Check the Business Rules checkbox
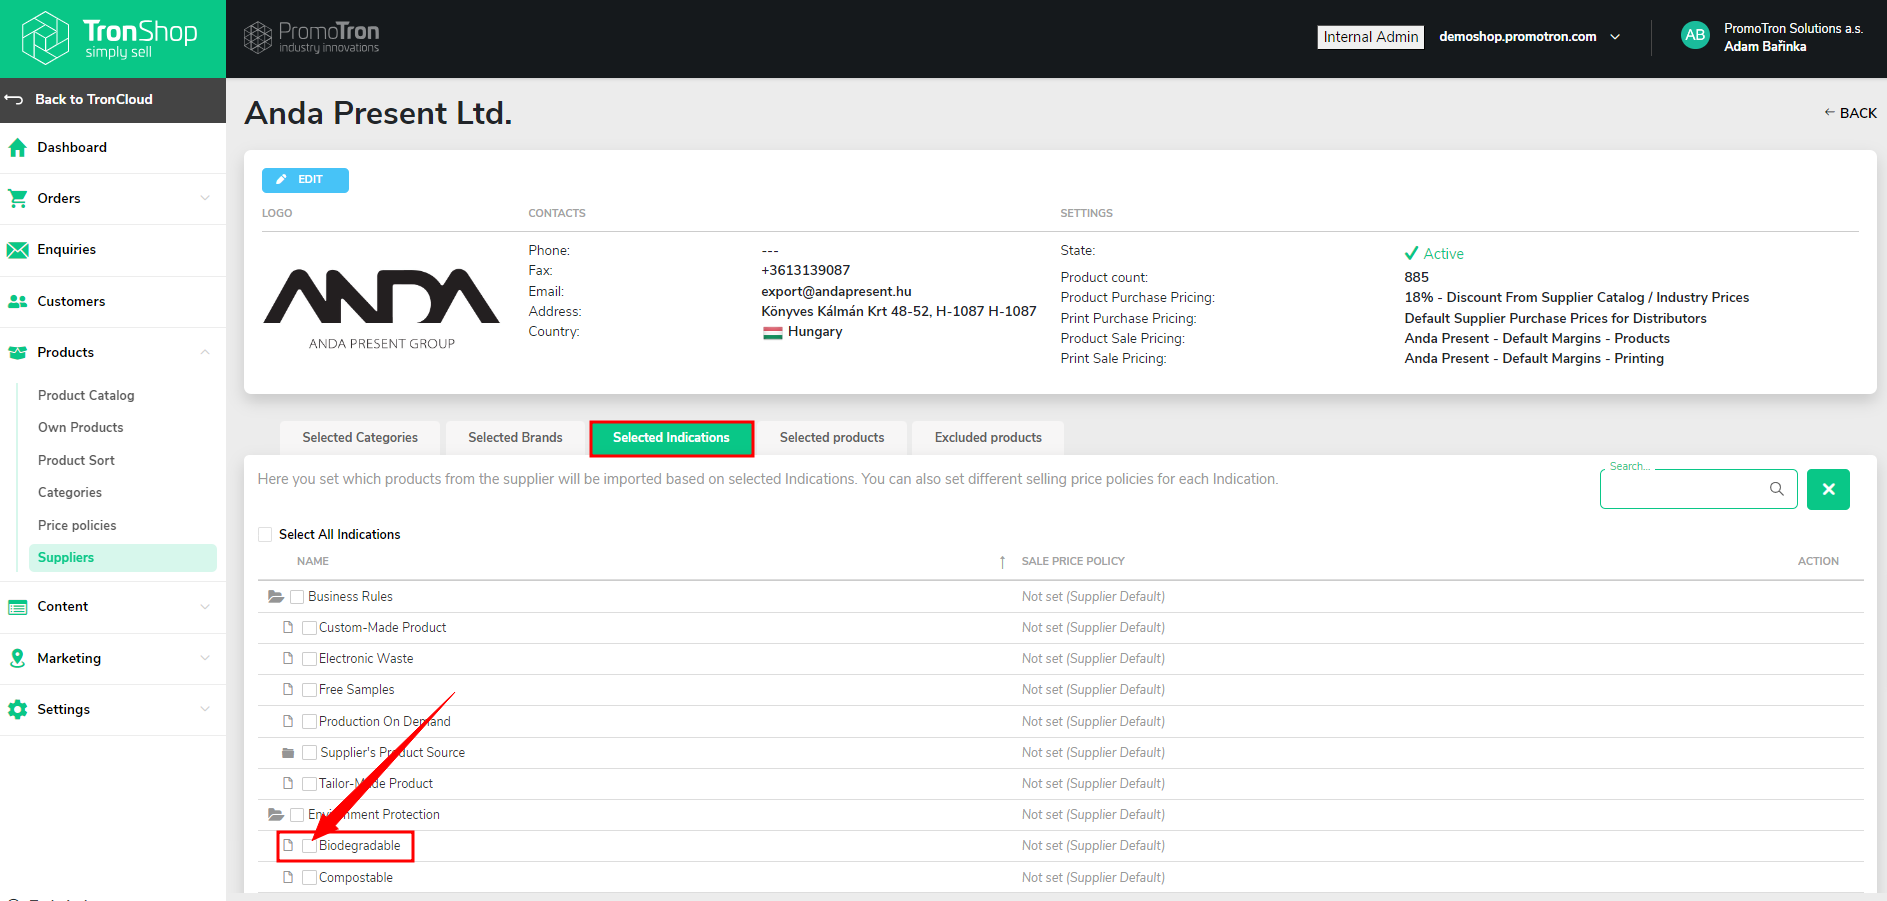The height and width of the screenshot is (901, 1887). click(x=297, y=597)
